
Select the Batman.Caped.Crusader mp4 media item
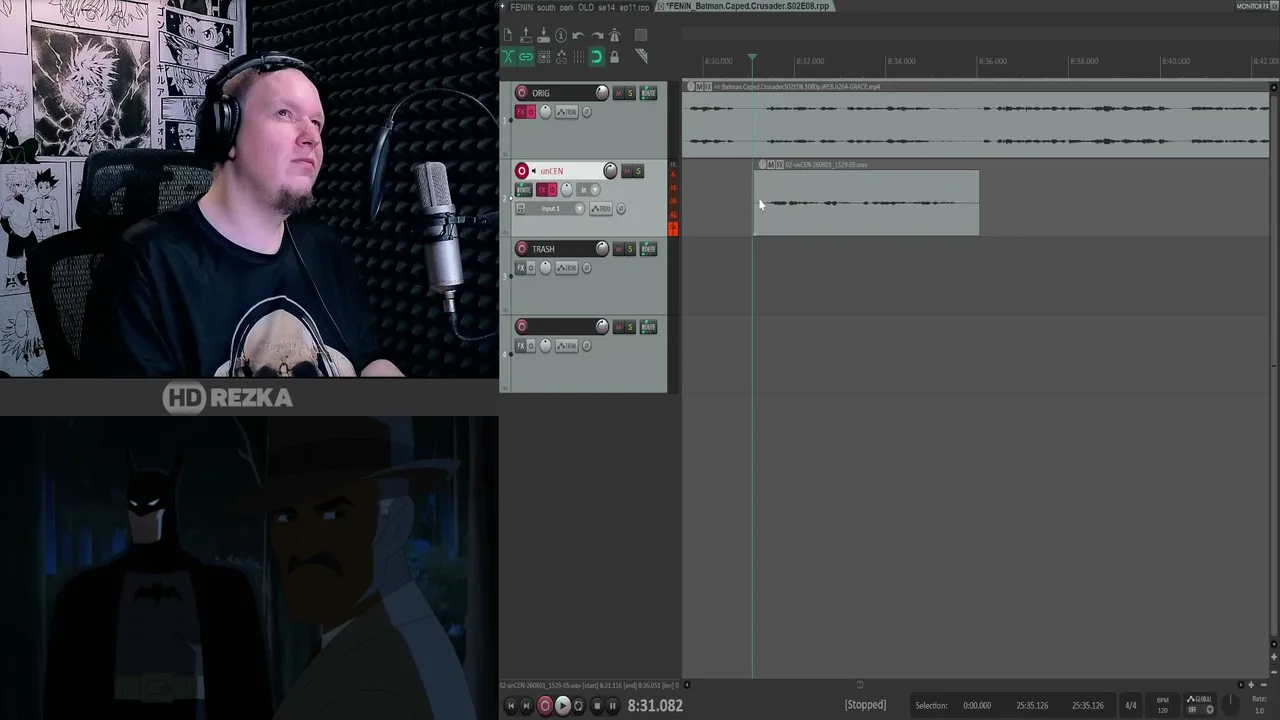click(x=975, y=120)
